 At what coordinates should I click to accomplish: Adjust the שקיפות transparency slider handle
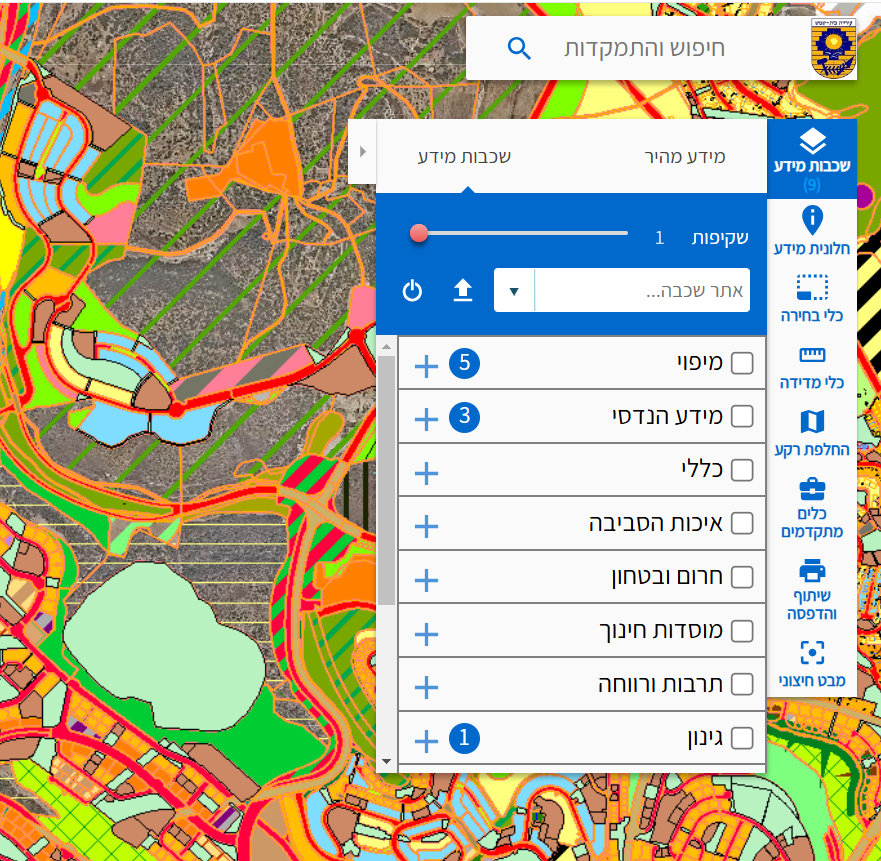419,233
